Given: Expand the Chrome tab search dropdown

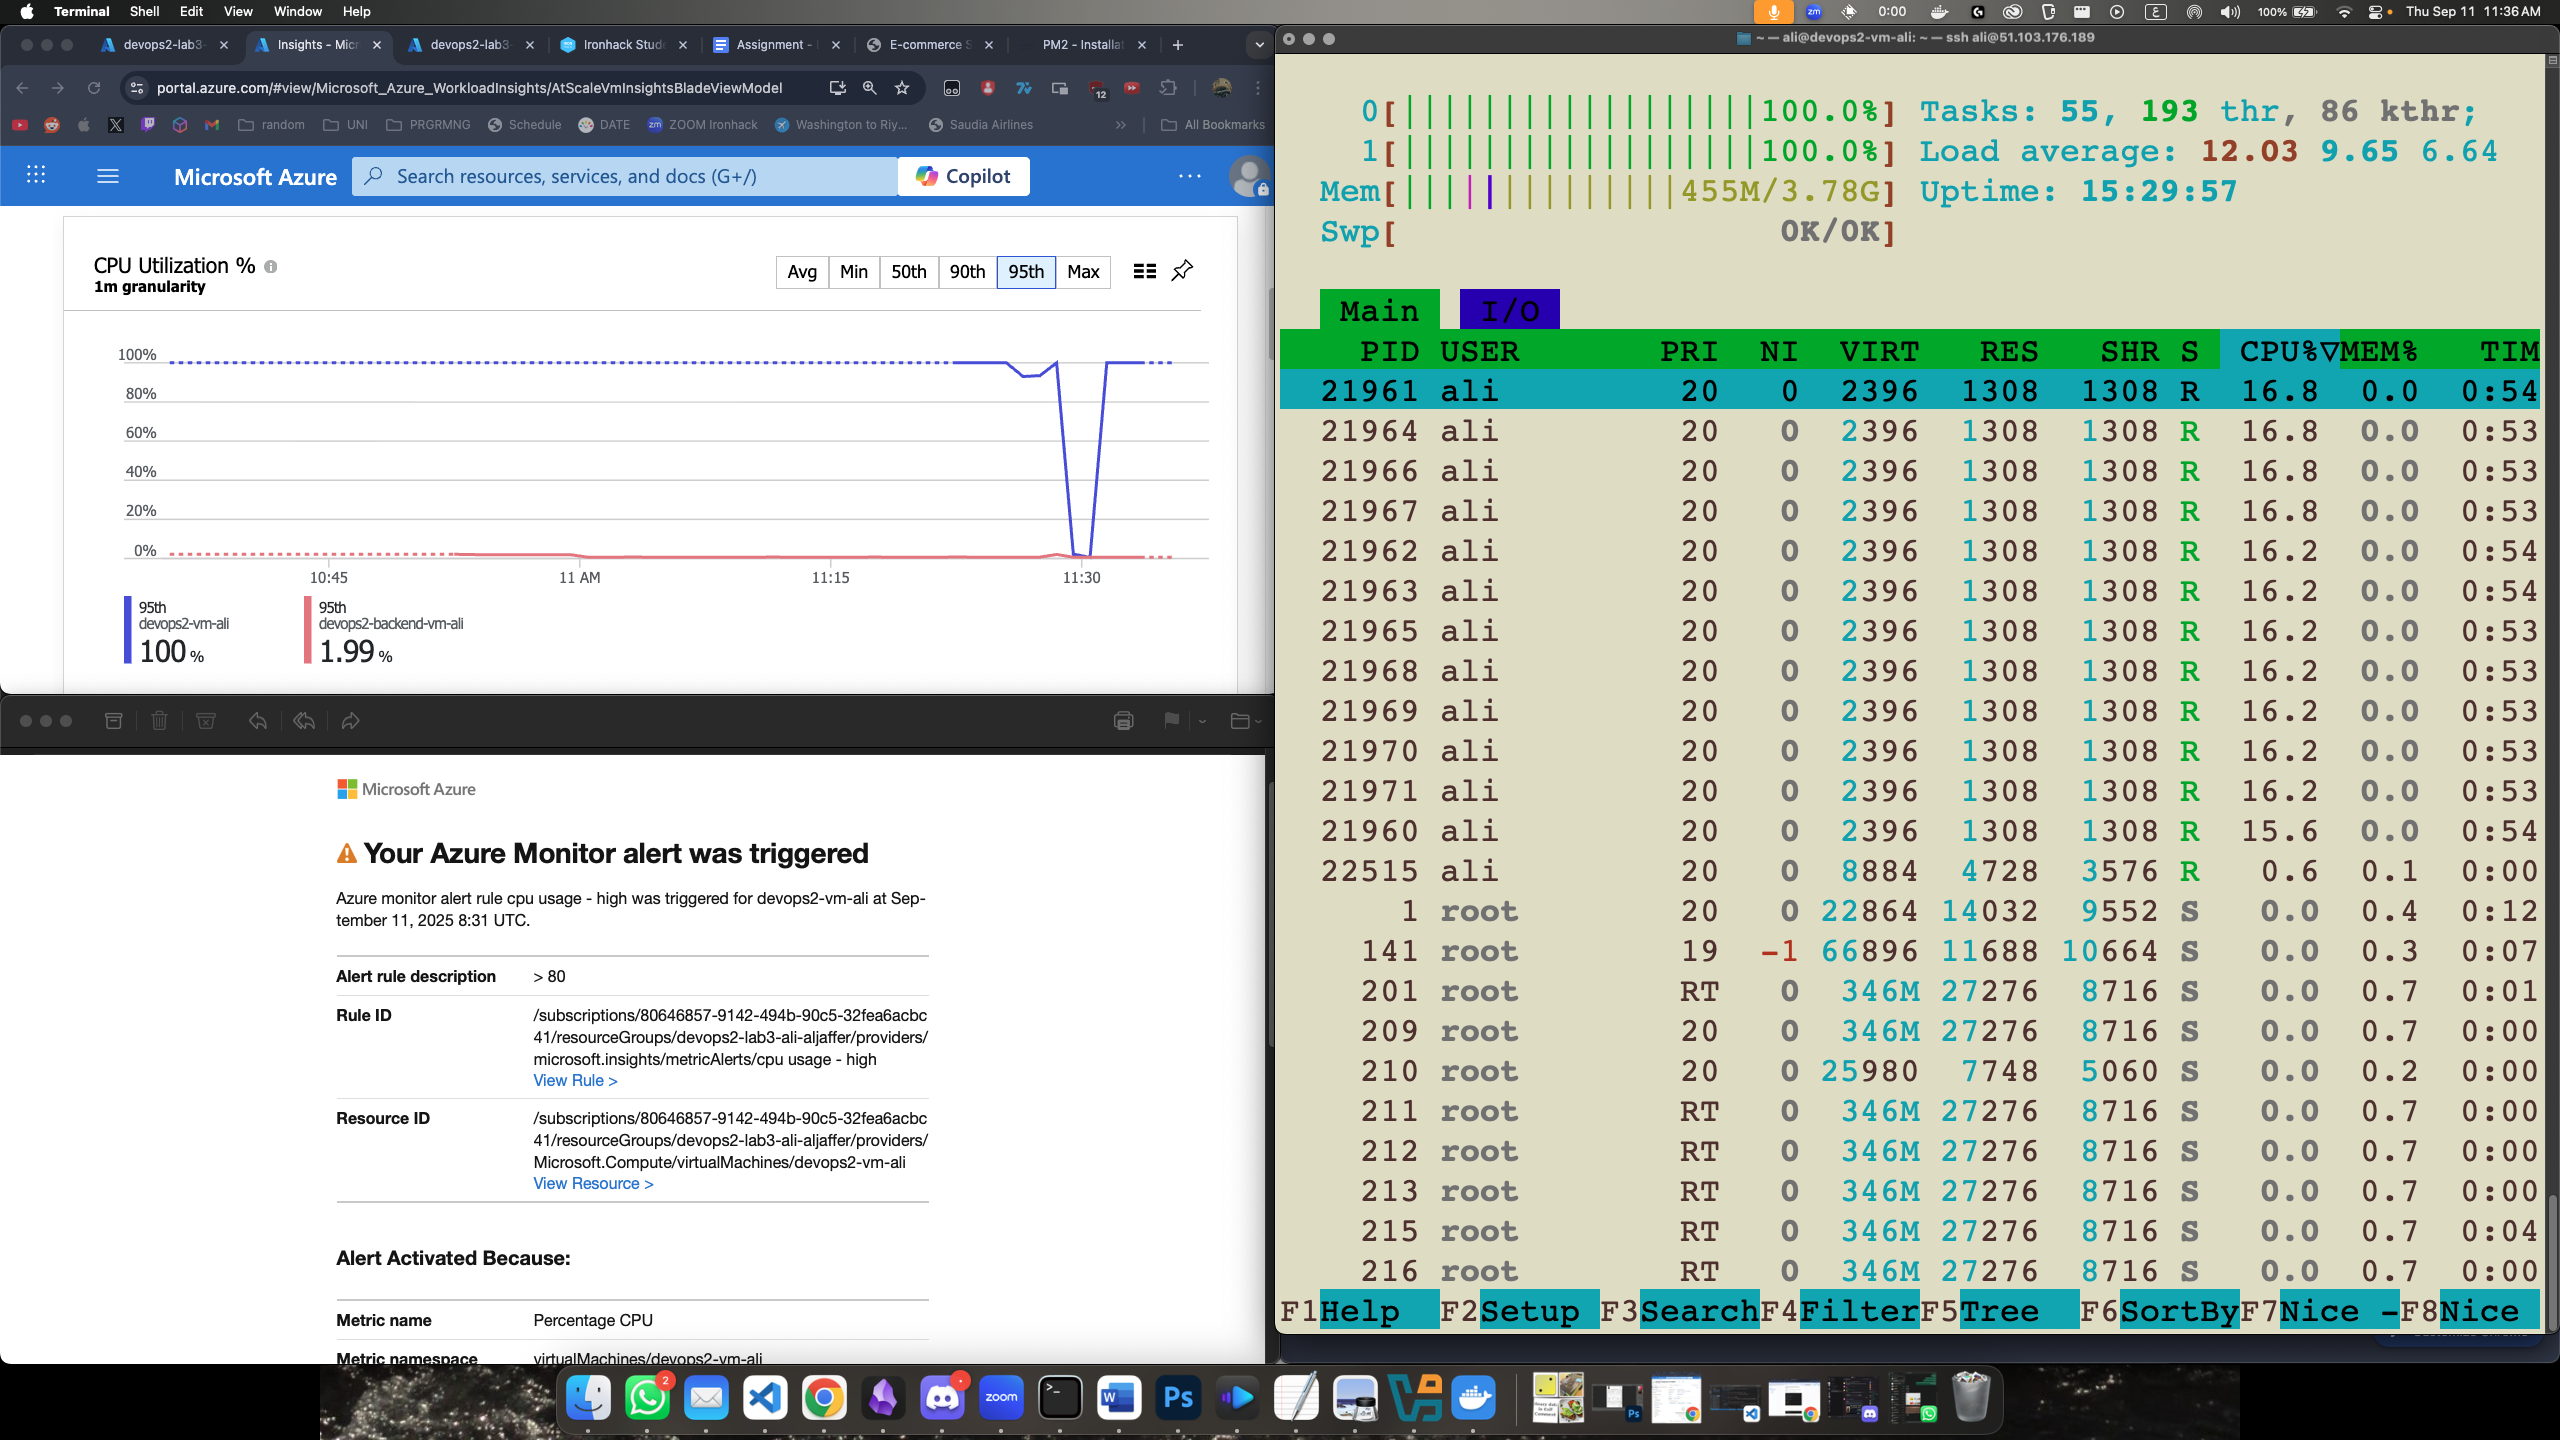Looking at the screenshot, I should 1259,45.
